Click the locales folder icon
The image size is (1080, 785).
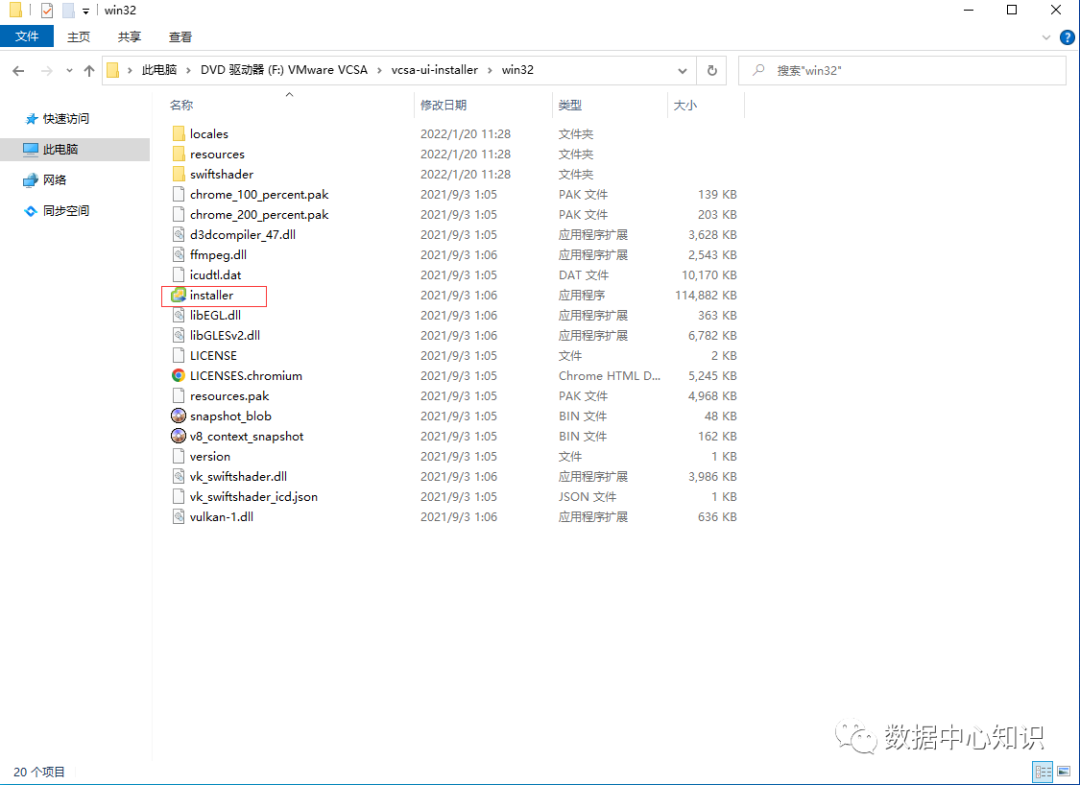click(x=178, y=134)
